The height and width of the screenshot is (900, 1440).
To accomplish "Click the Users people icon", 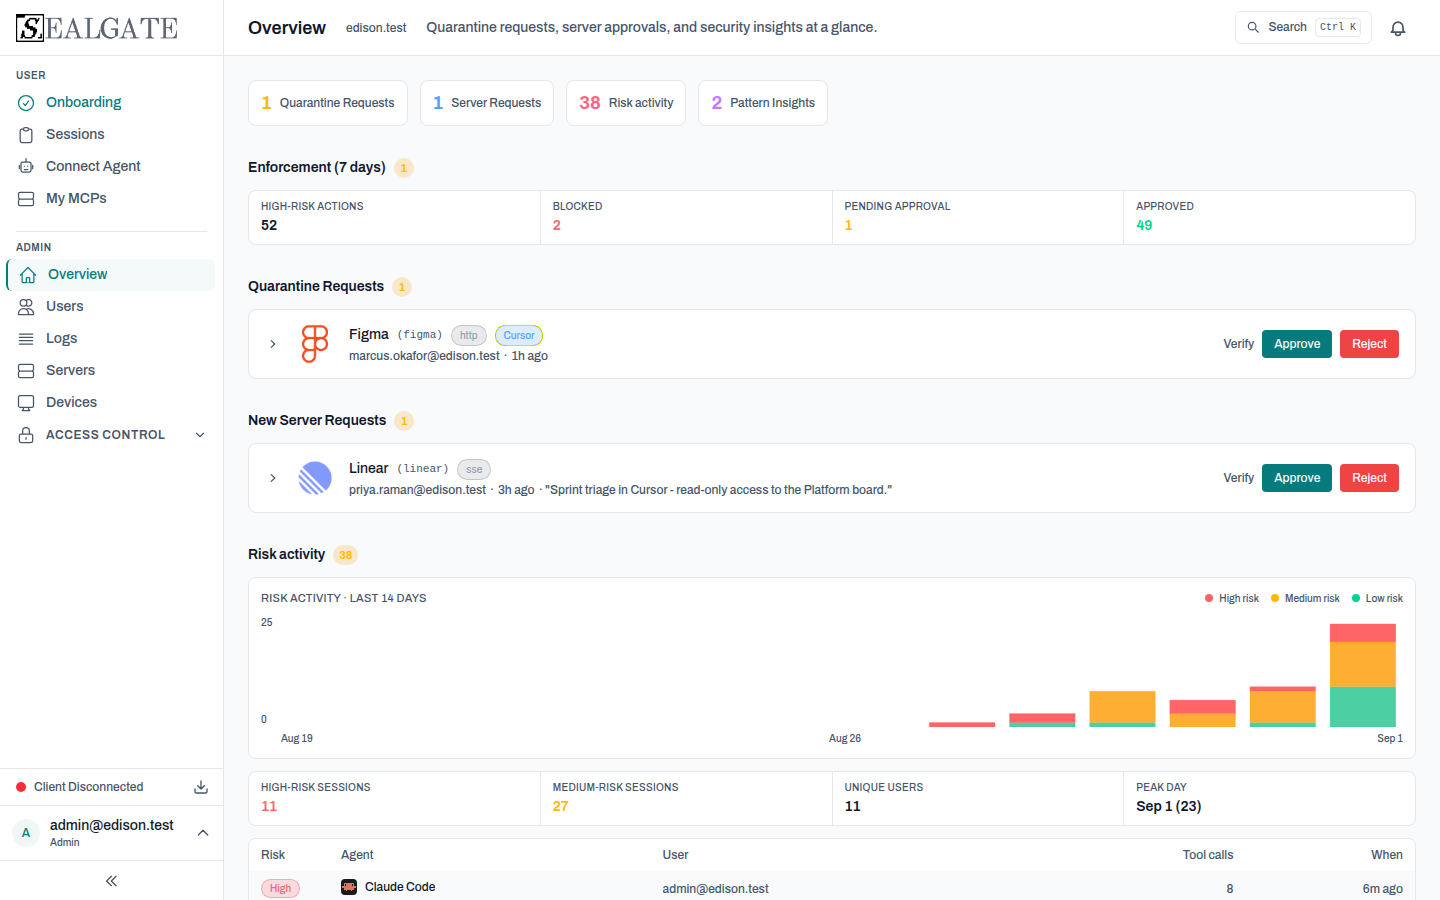I will (x=26, y=306).
